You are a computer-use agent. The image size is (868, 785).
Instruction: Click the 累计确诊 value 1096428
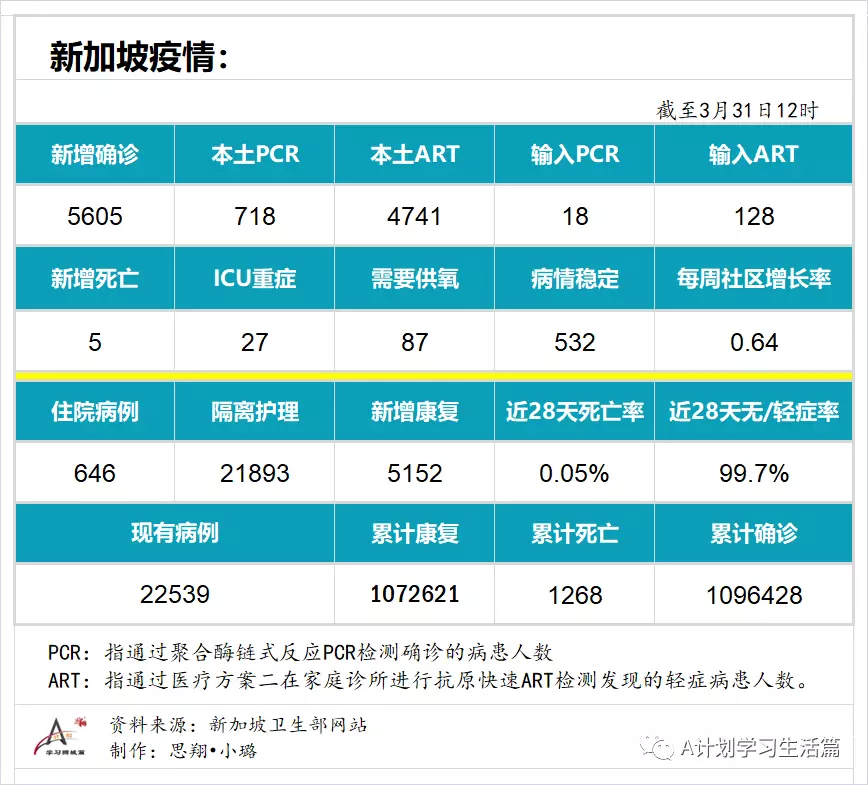click(757, 593)
